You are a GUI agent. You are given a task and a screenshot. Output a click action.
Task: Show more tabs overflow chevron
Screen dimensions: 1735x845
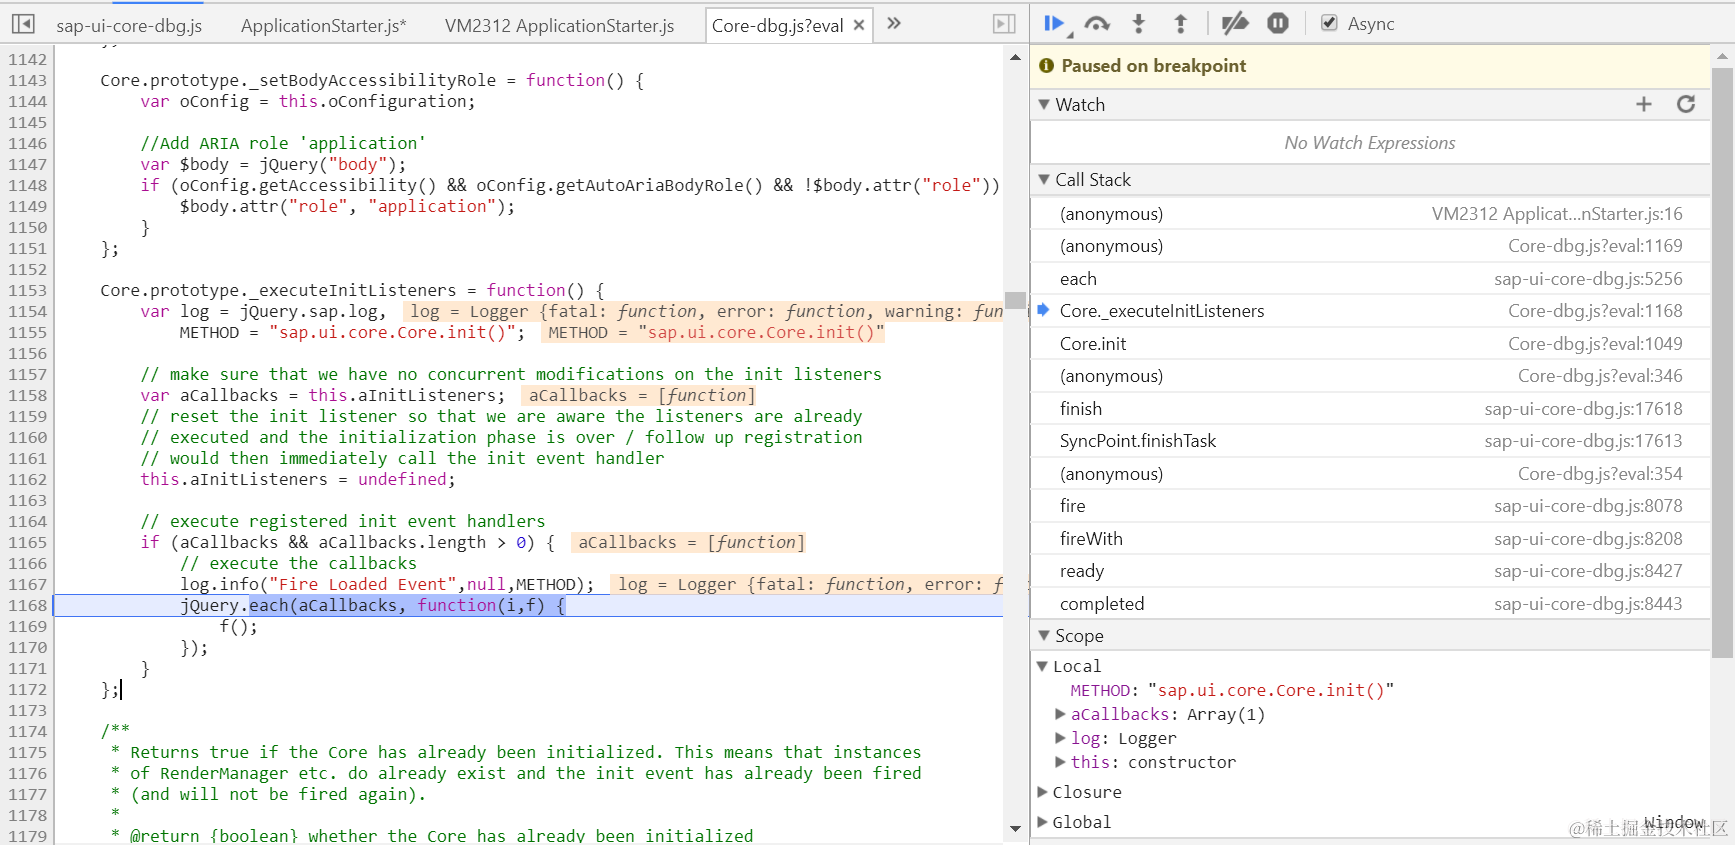point(894,24)
